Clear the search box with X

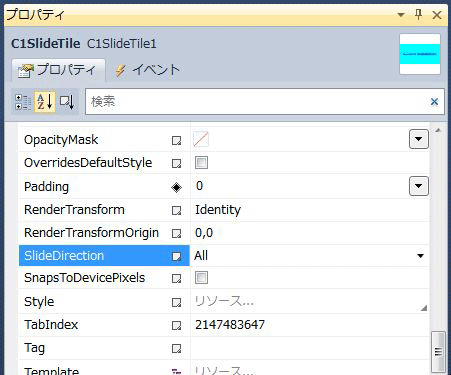(434, 102)
